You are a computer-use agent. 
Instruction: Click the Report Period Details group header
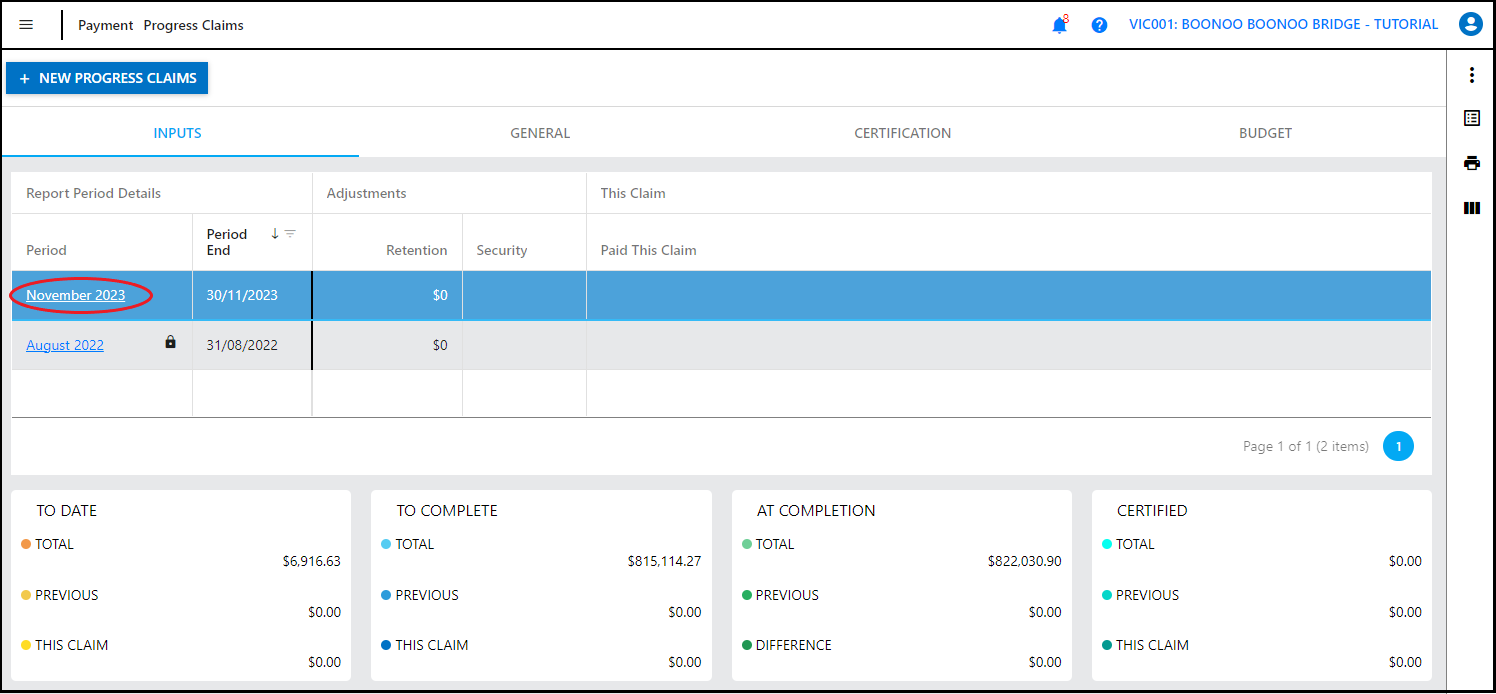pyautogui.click(x=162, y=193)
